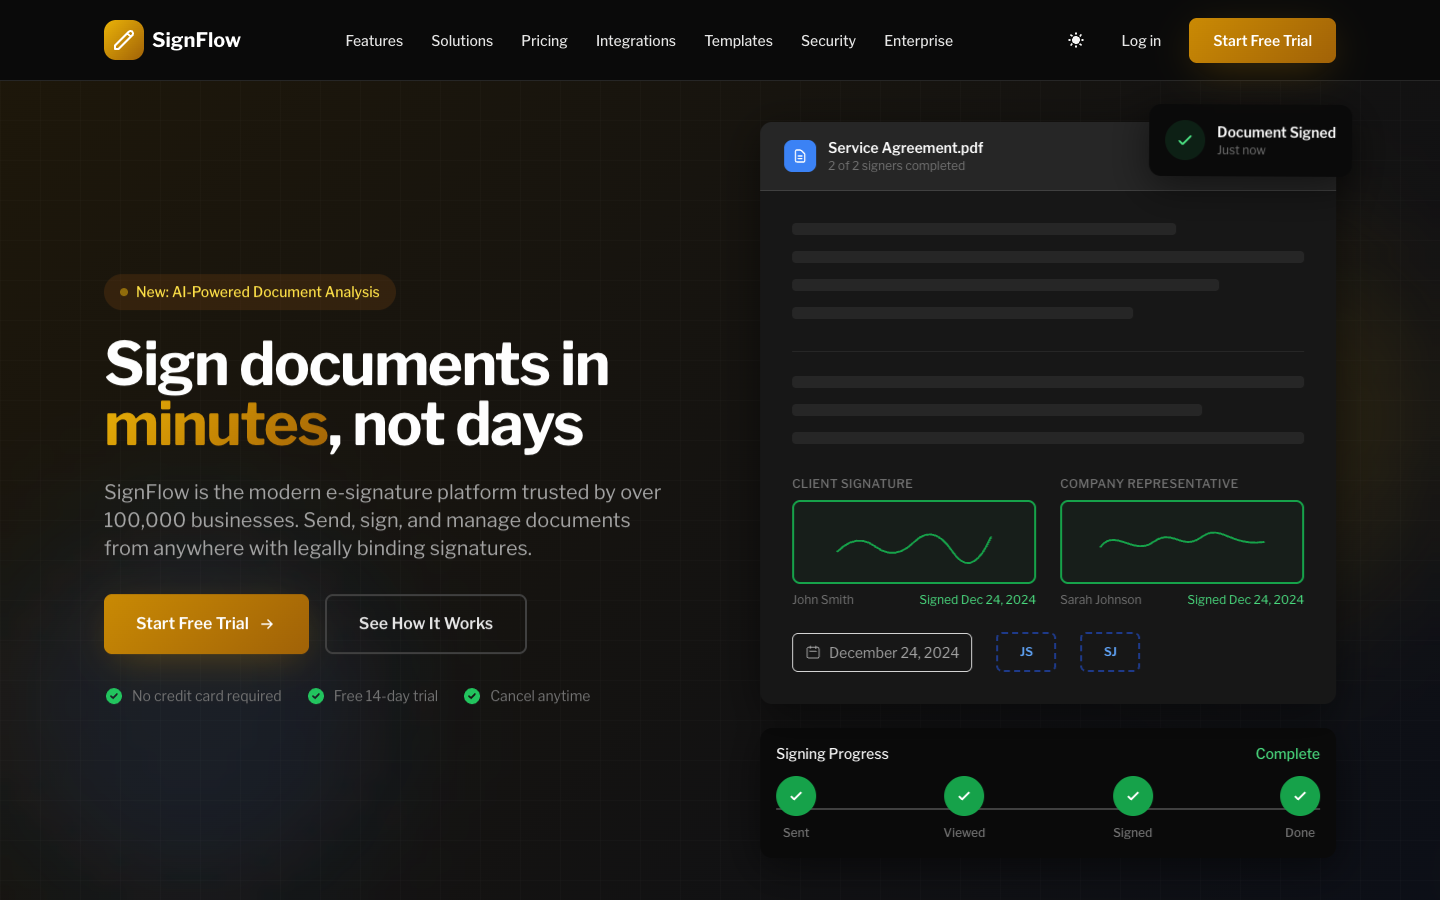Select the Pricing menu item
This screenshot has width=1440, height=900.
pos(544,40)
